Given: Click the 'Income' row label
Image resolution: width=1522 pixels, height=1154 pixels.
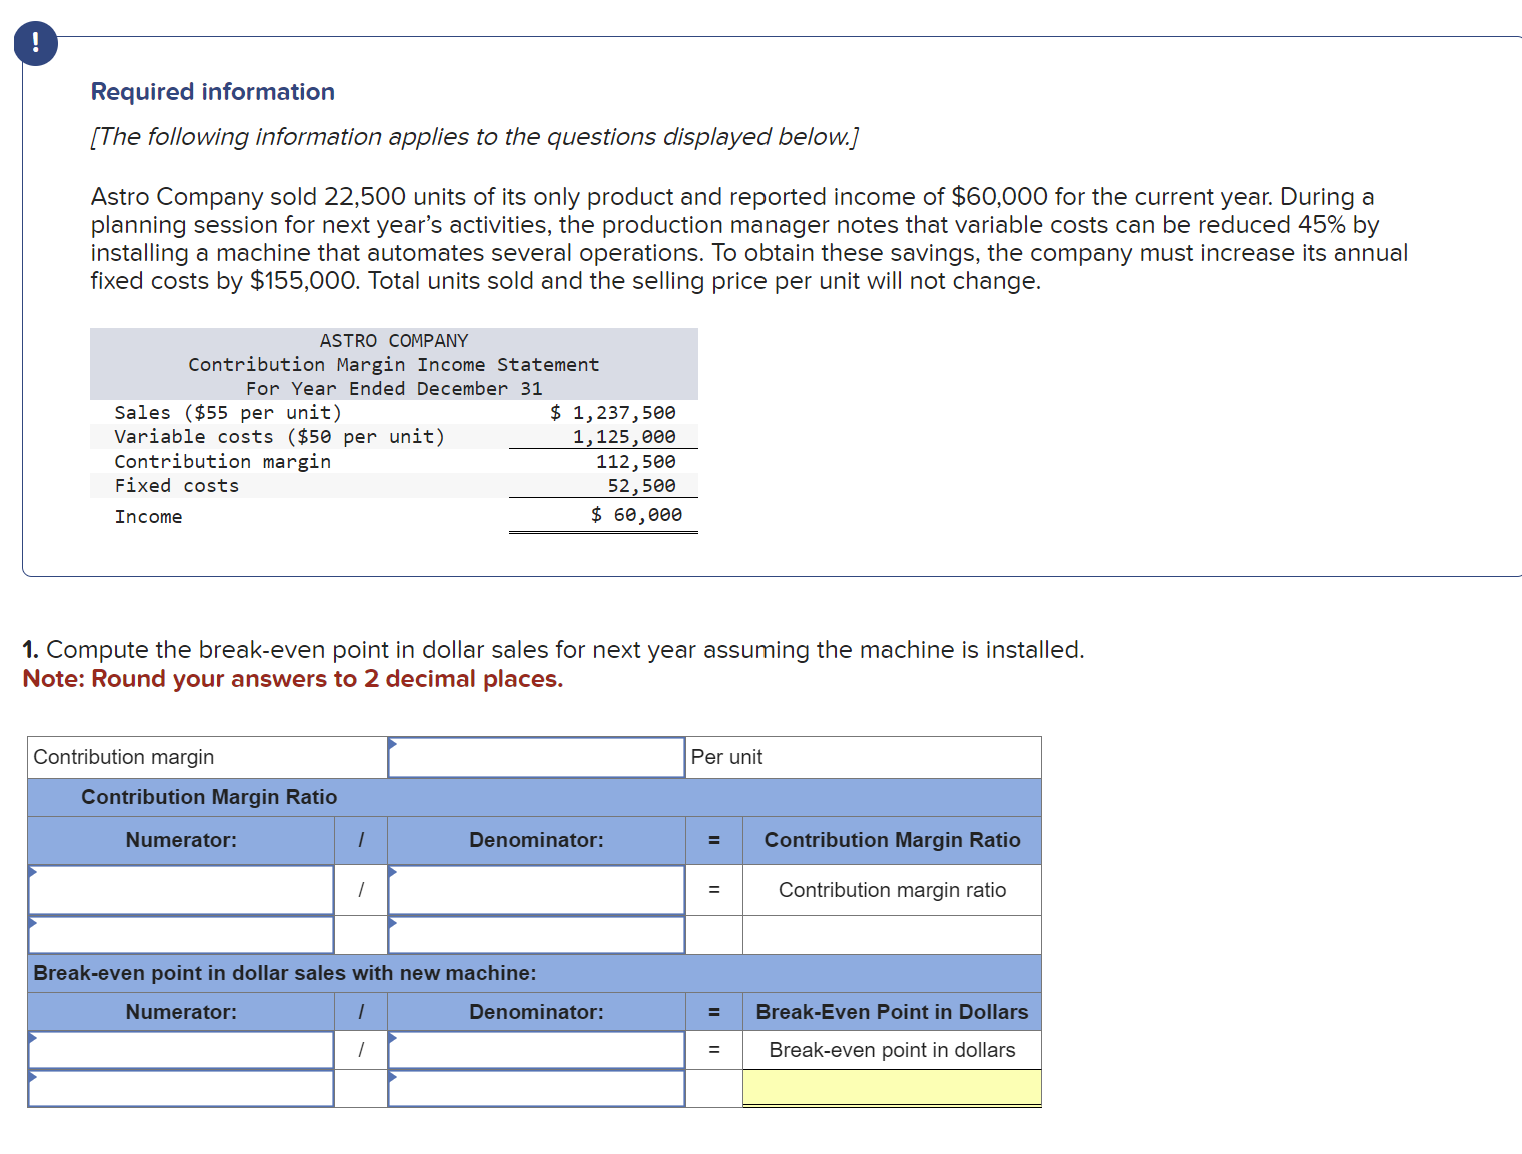Looking at the screenshot, I should tap(148, 517).
